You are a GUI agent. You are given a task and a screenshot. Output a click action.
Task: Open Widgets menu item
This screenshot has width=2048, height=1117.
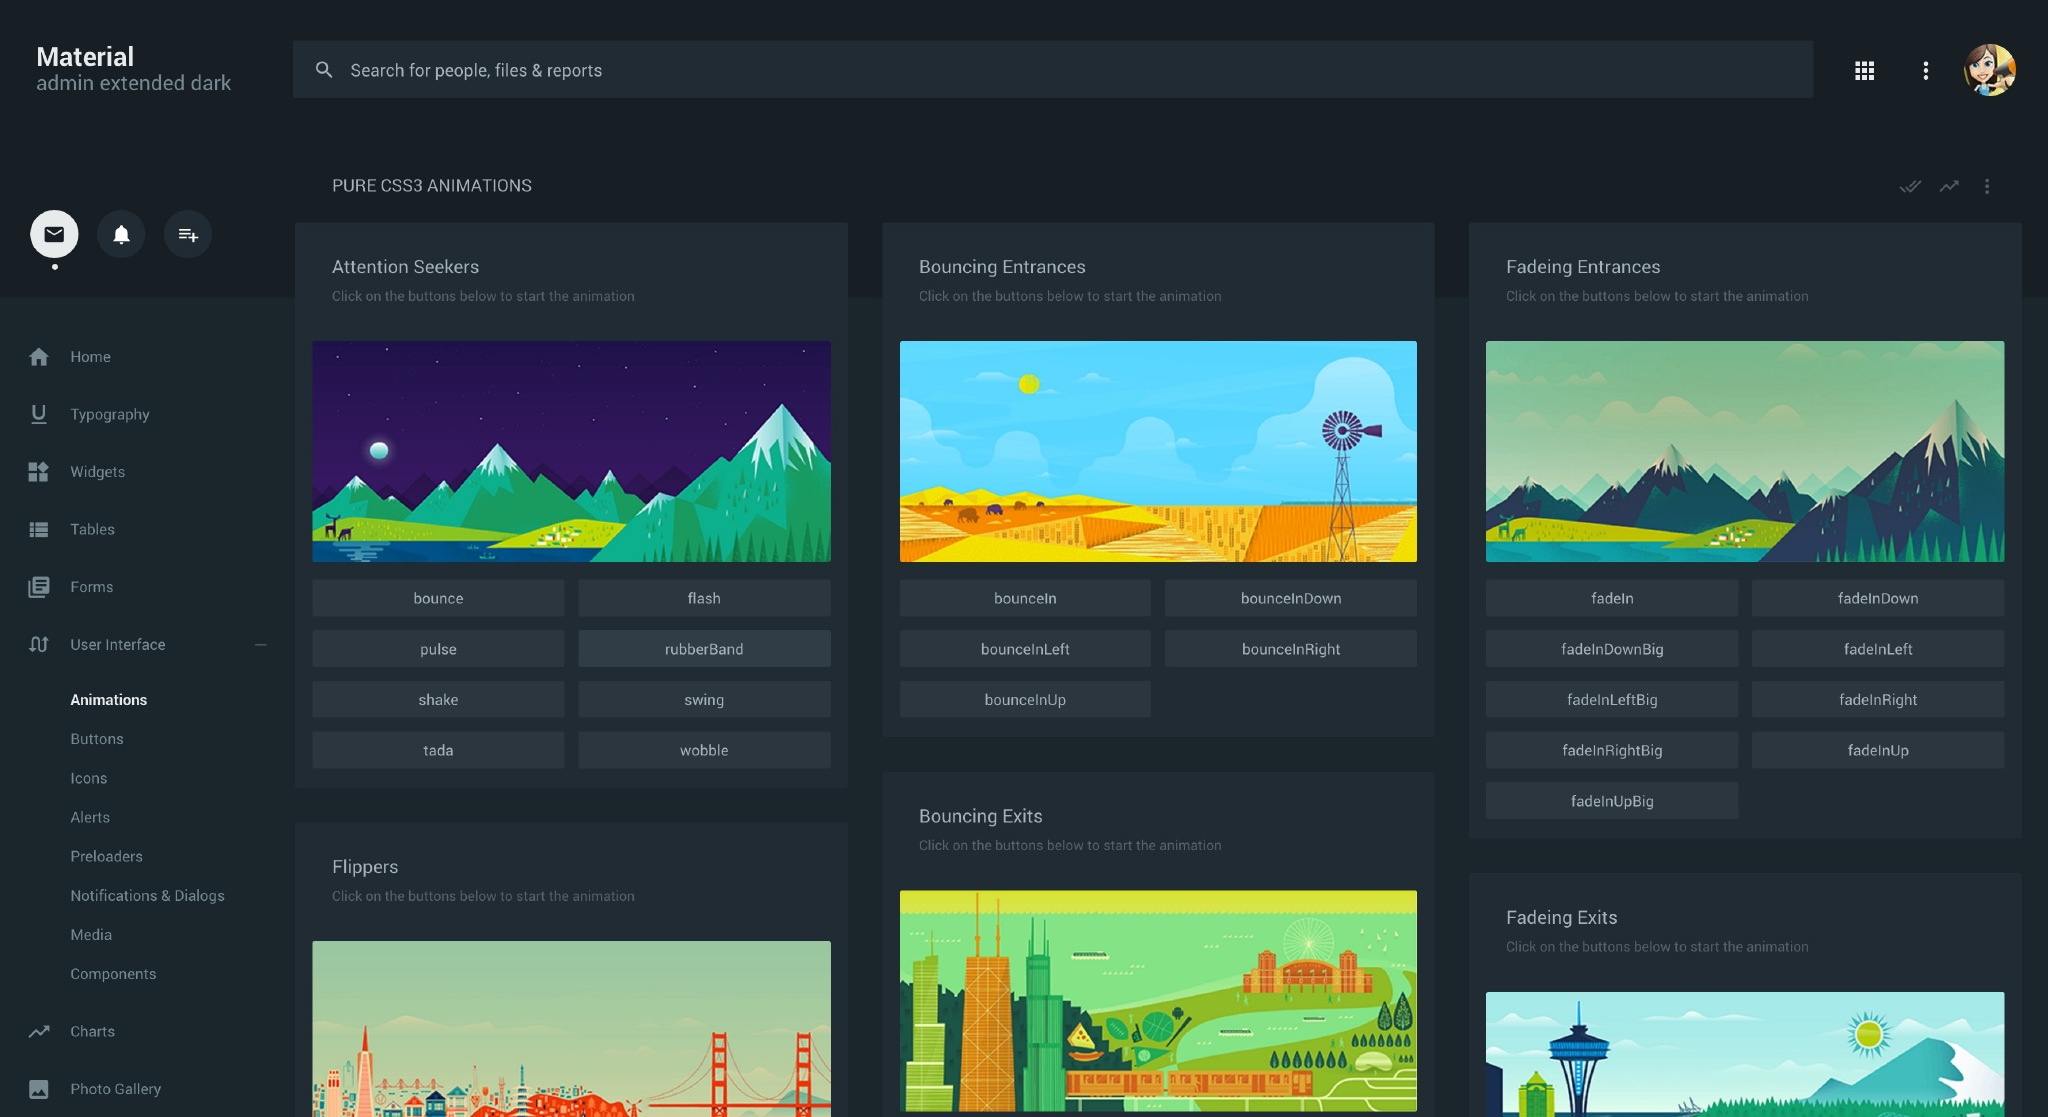click(x=97, y=472)
